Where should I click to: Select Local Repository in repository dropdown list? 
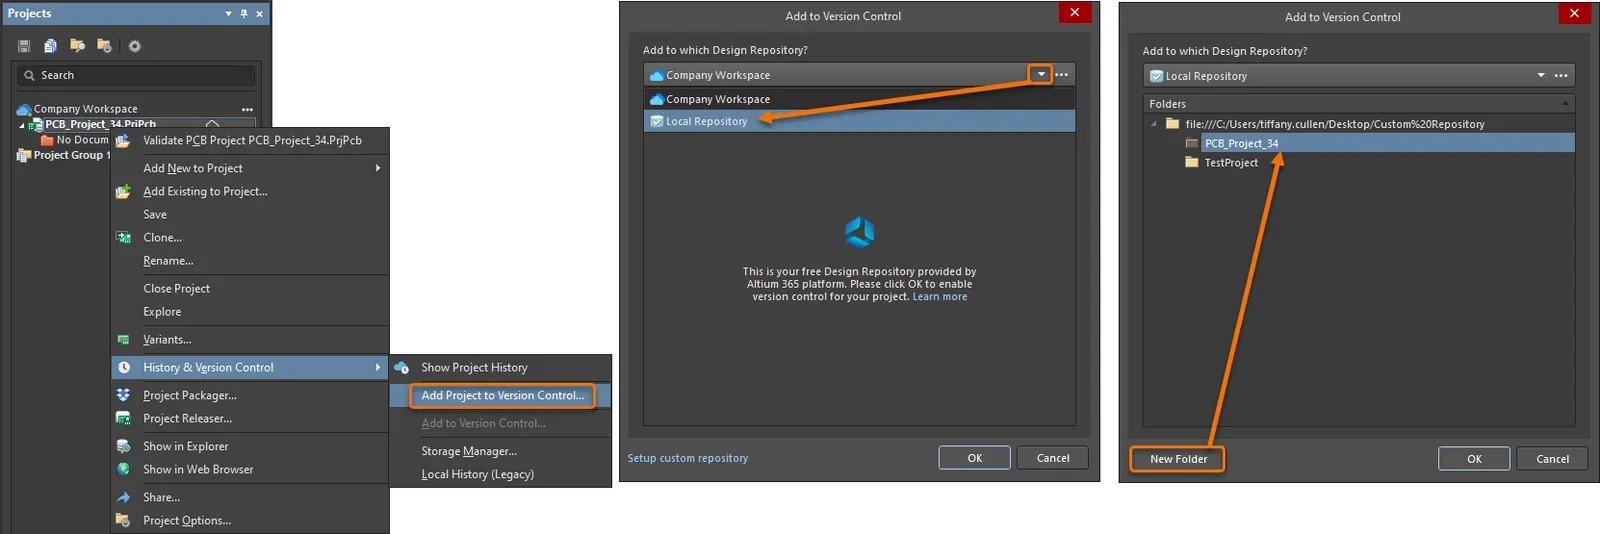coord(859,121)
